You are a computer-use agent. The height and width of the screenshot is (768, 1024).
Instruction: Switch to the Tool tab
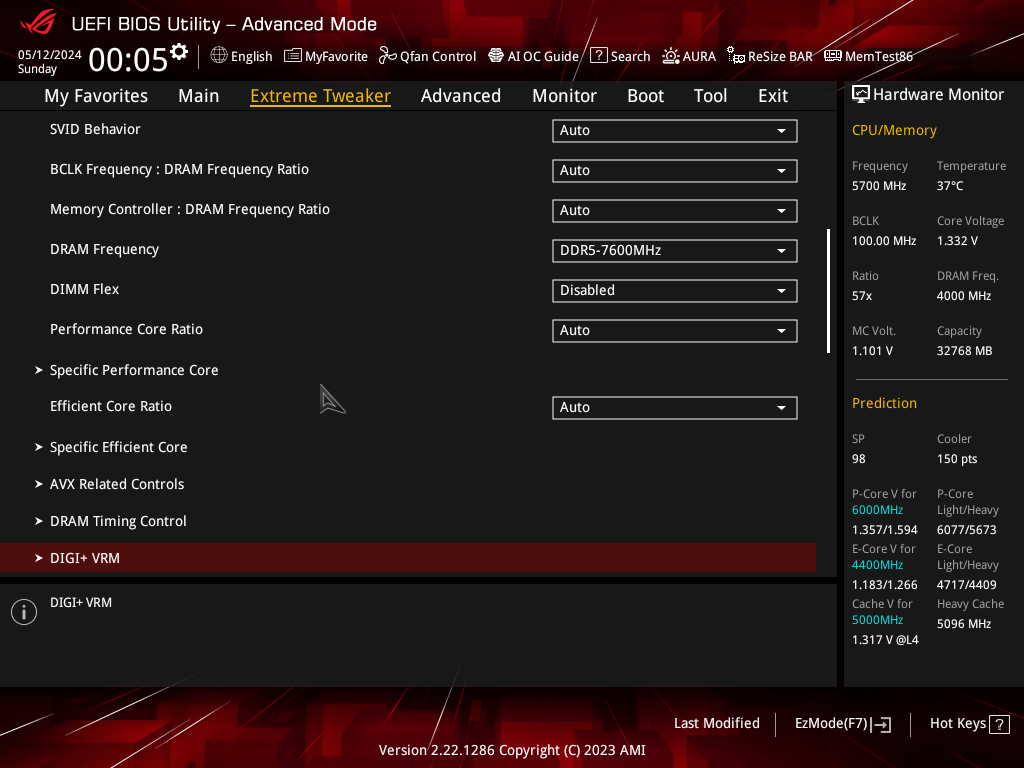(710, 96)
